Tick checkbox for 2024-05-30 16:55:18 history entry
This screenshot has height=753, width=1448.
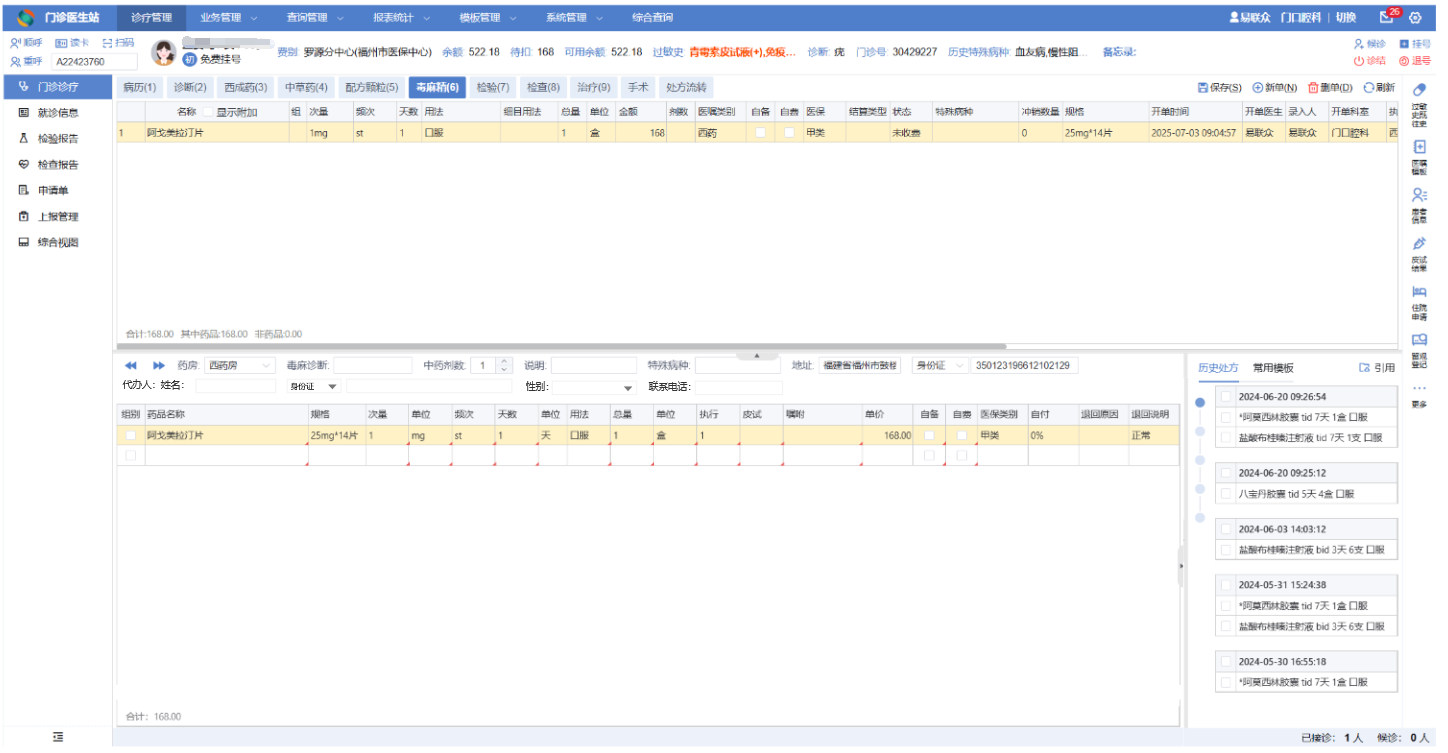coord(1226,662)
